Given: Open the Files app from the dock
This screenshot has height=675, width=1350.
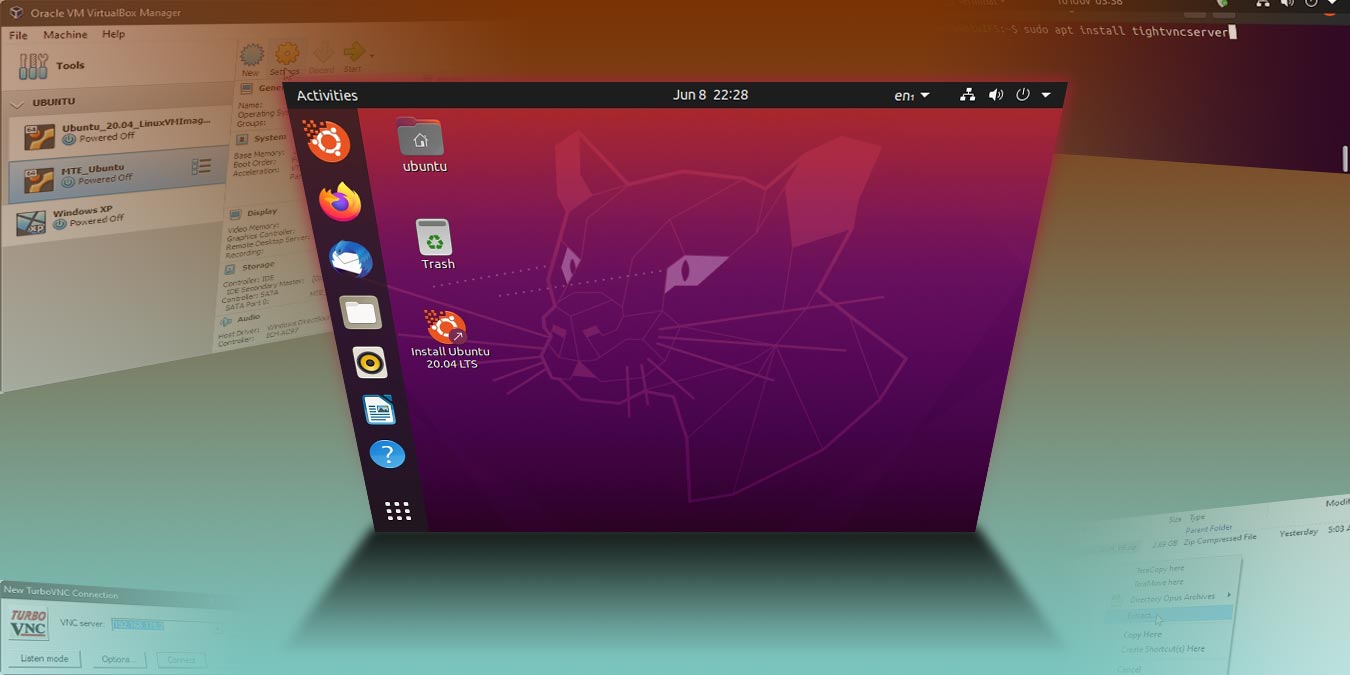Looking at the screenshot, I should [362, 312].
